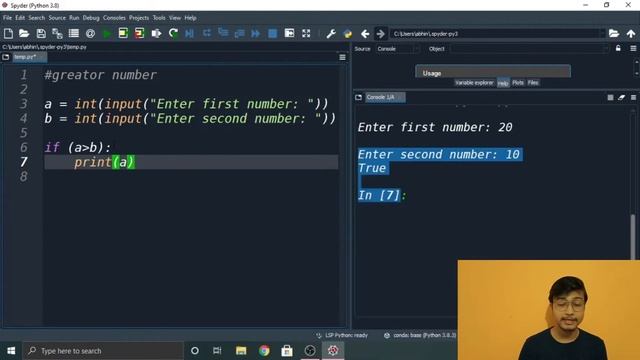Click the Windows taskbar search box
Screen dimensions: 640x360
[x=103, y=351]
